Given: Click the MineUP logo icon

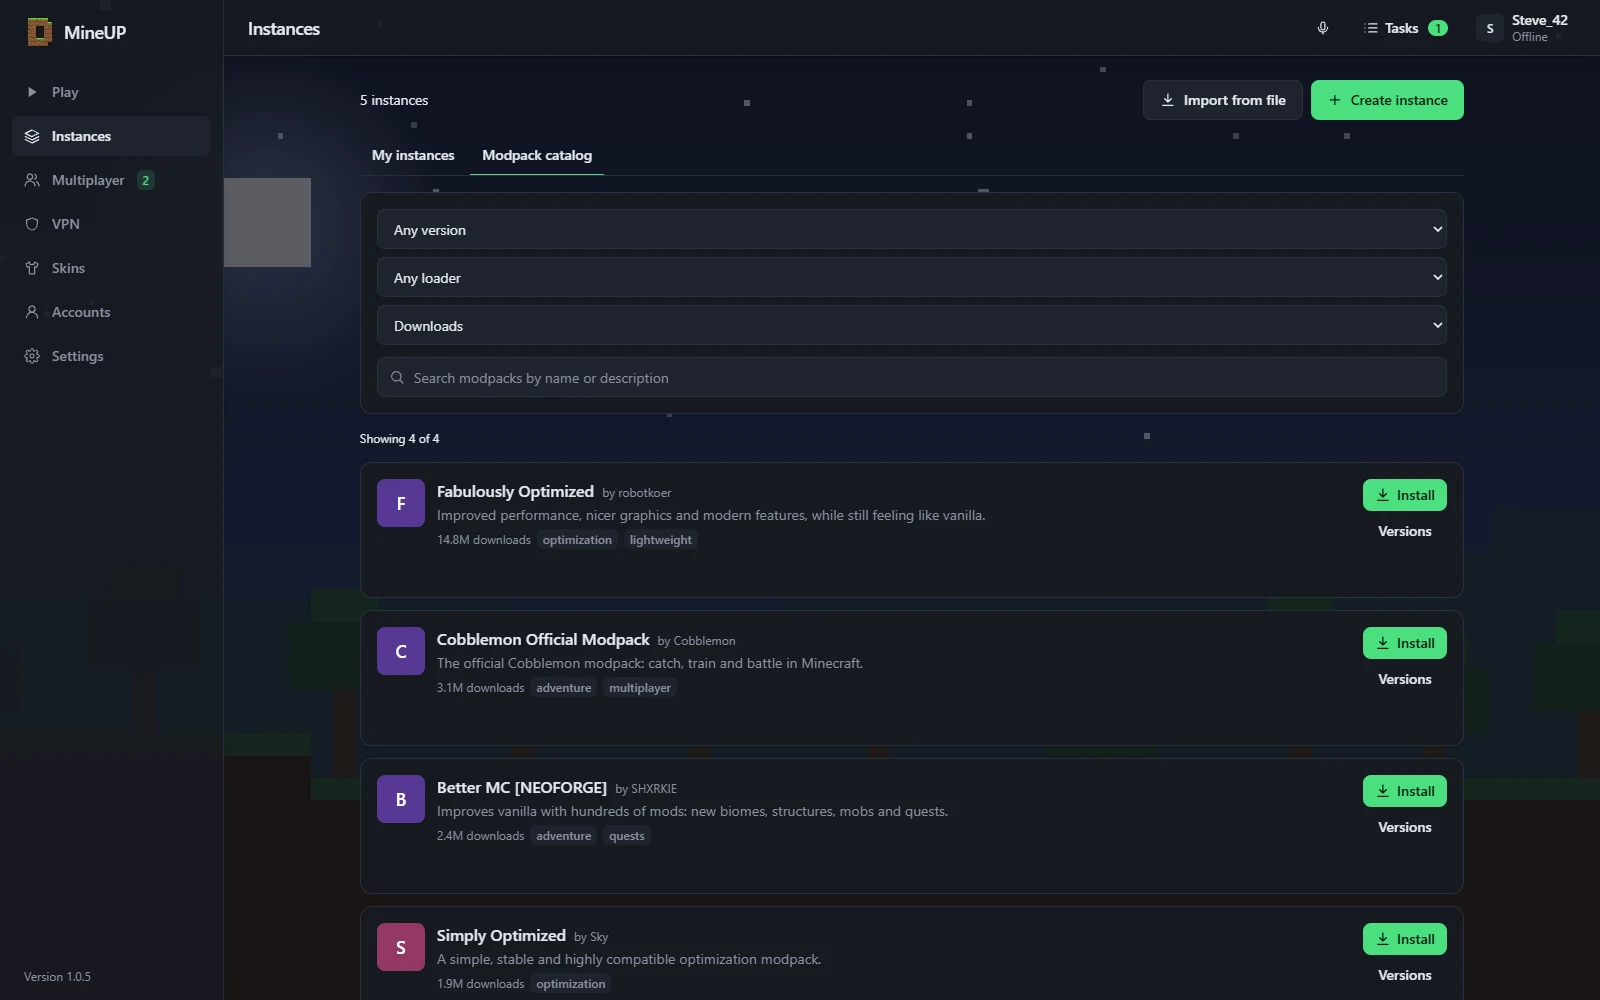Looking at the screenshot, I should pos(39,32).
